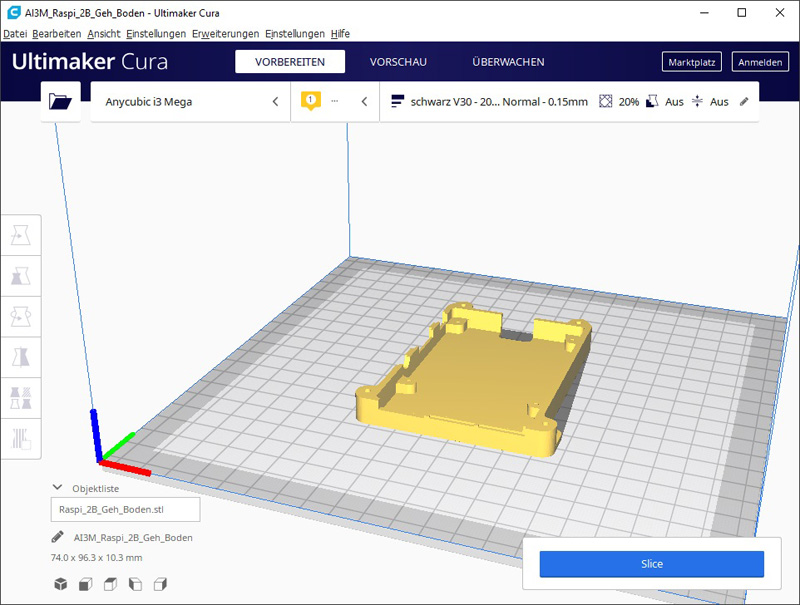This screenshot has height=605, width=800.
Task: Open Per Model Settings tool
Action: [21, 398]
